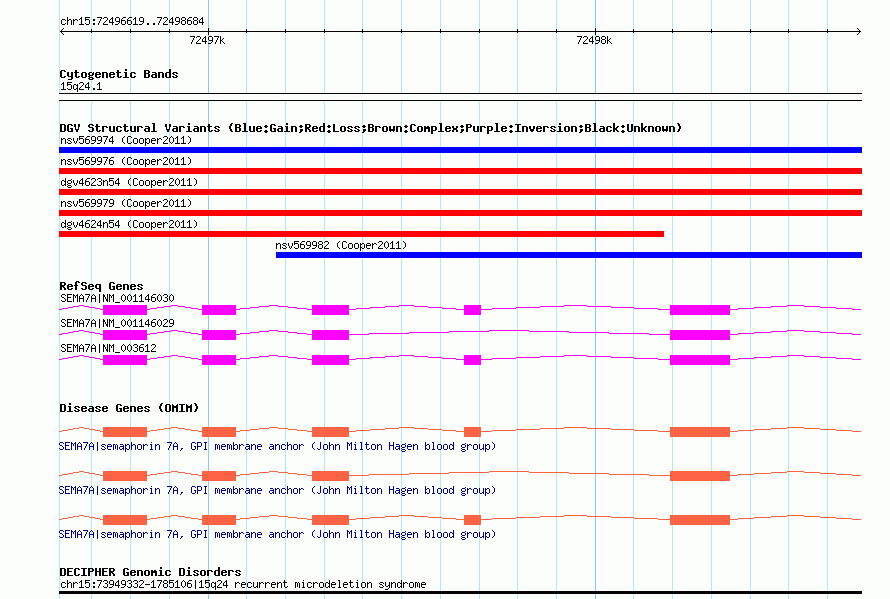
Task: Click the dgv4624n54 (Cooper2011) variant label
Action: pos(129,224)
